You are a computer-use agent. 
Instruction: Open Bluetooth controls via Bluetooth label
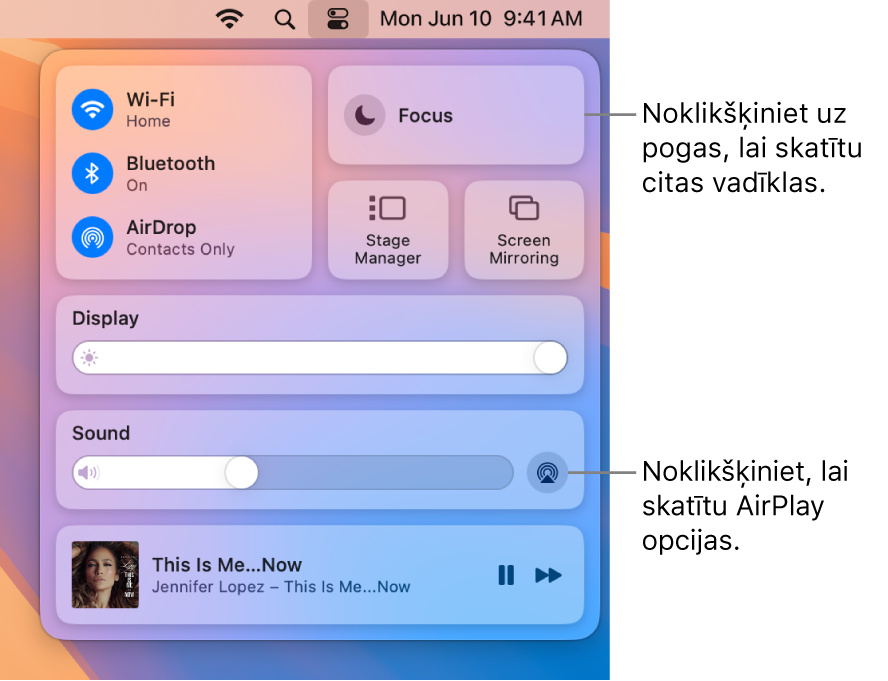point(170,164)
